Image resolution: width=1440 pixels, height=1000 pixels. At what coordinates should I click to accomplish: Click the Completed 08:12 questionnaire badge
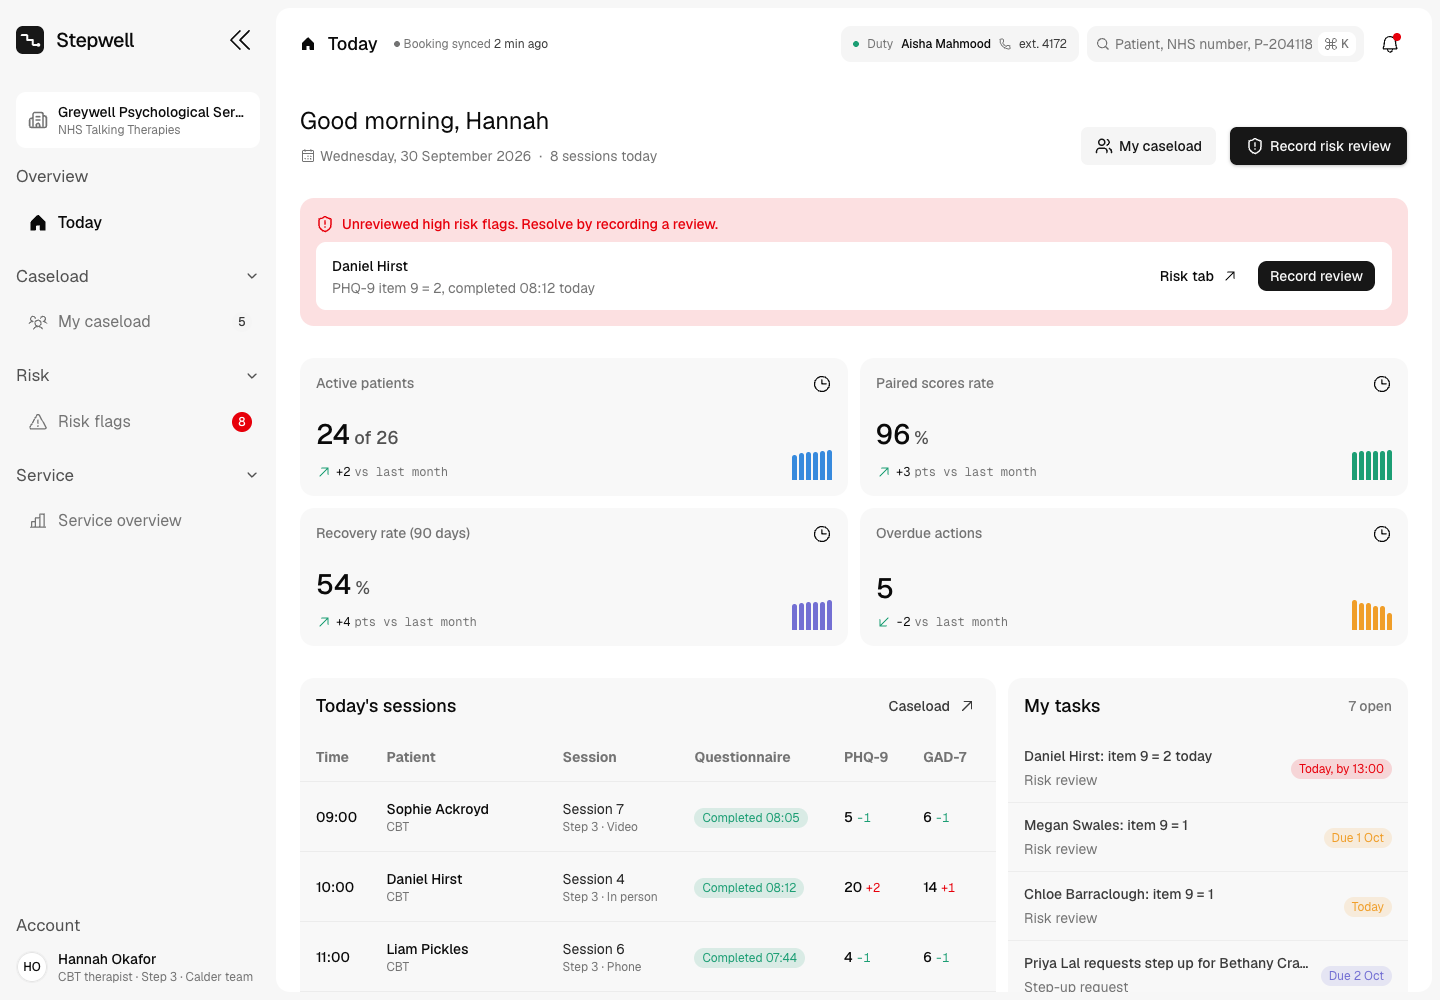749,888
